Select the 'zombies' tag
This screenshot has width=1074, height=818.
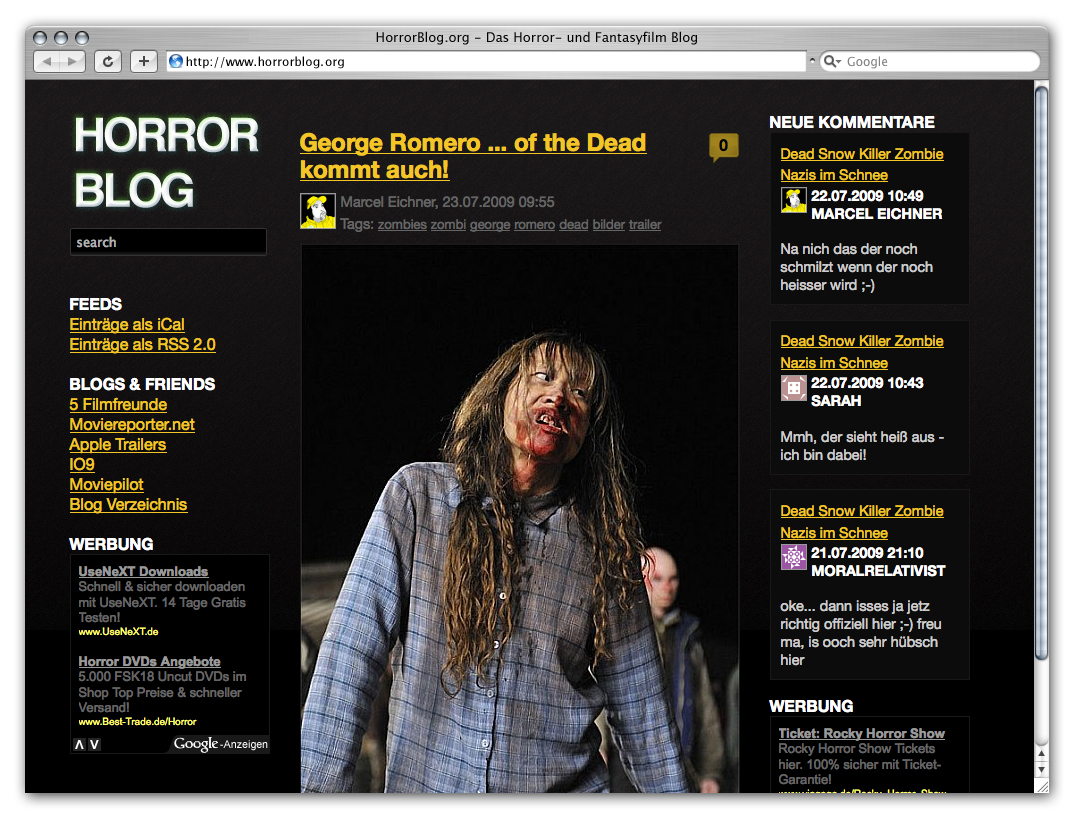pos(402,225)
